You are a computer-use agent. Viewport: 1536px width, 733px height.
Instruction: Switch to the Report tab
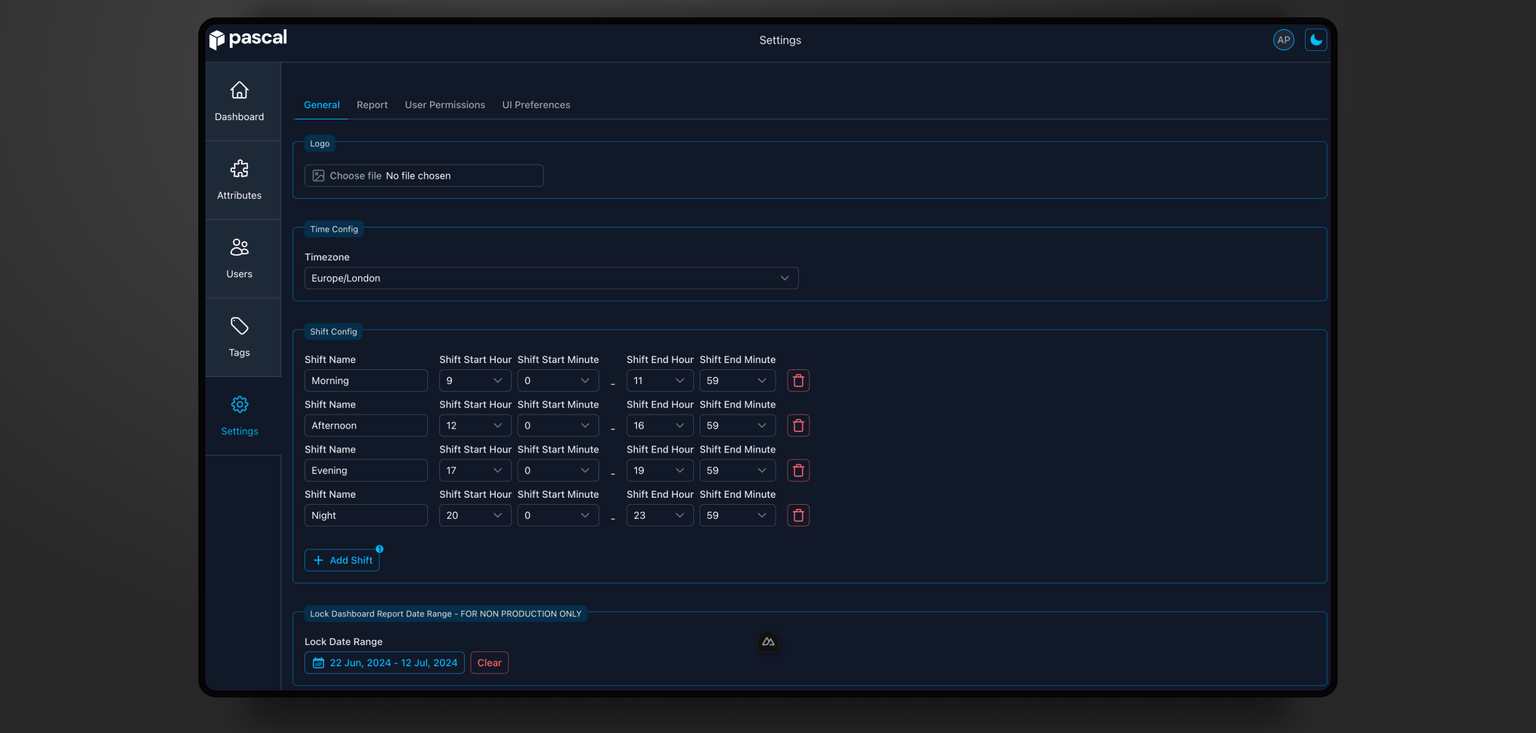(x=372, y=105)
